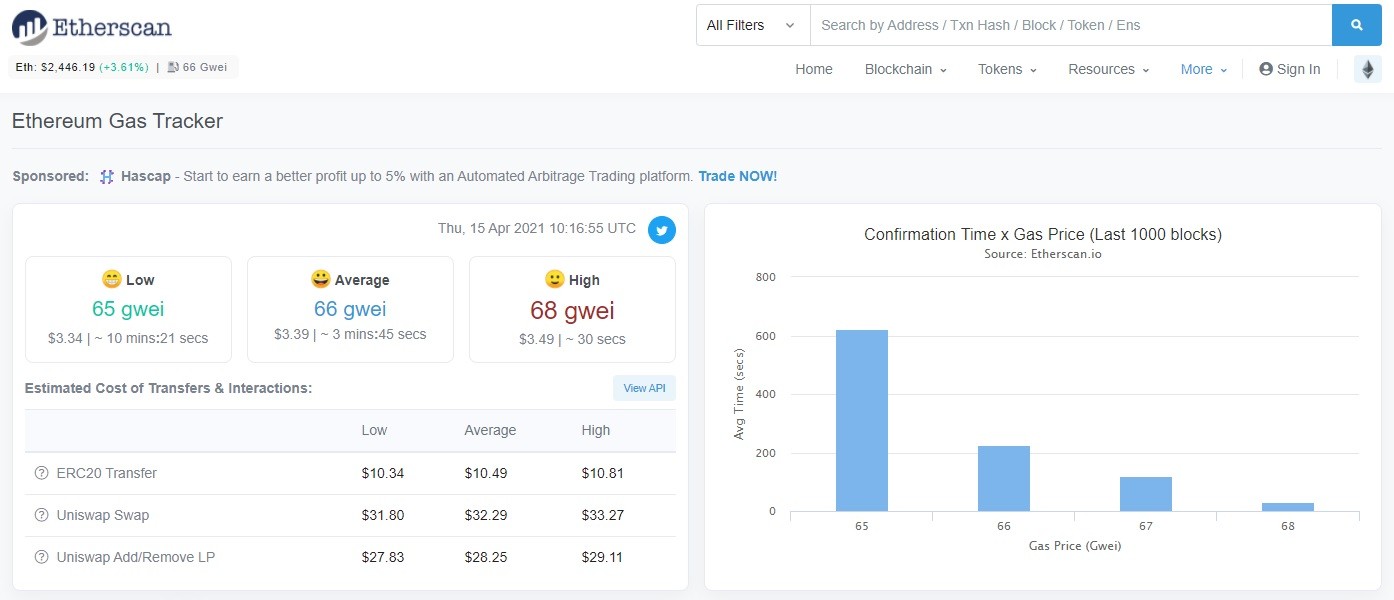This screenshot has height=600, width=1394.
Task: Open the All Filters dropdown
Action: [752, 25]
